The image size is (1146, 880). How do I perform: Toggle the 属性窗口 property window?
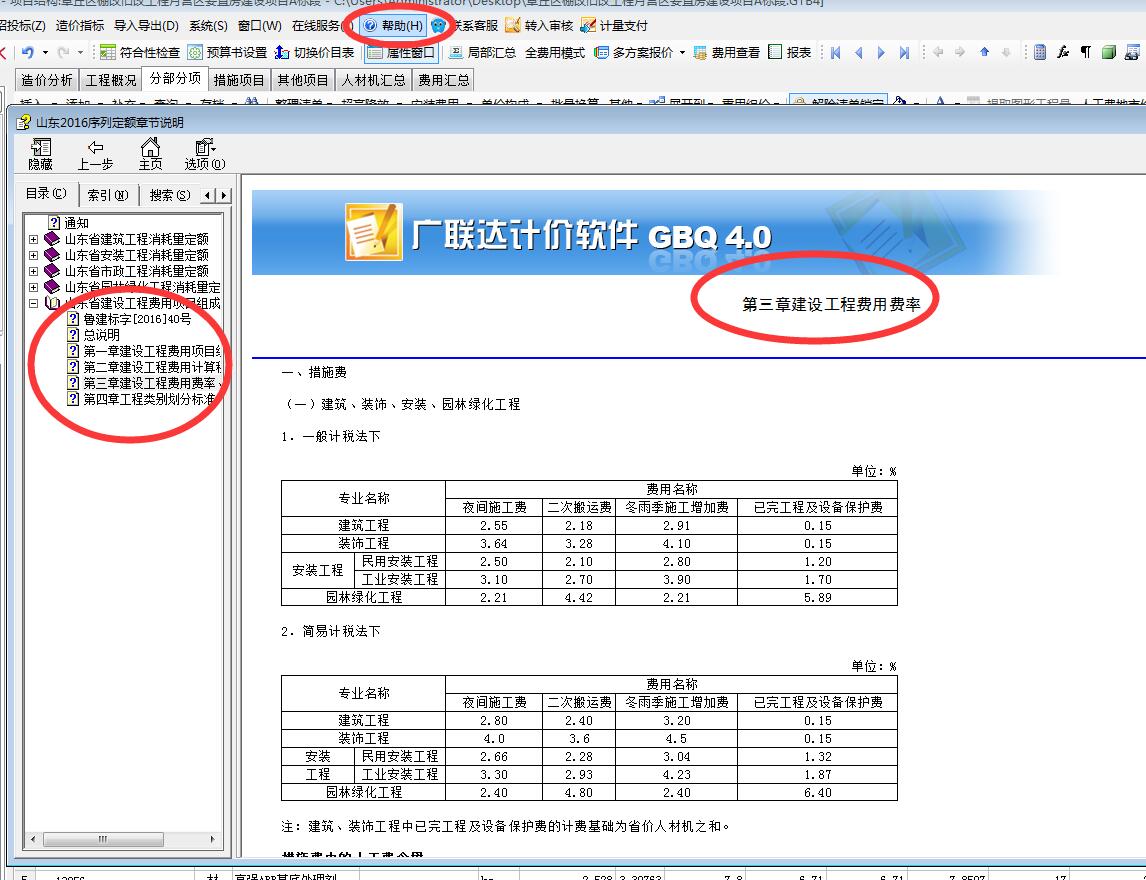click(401, 53)
